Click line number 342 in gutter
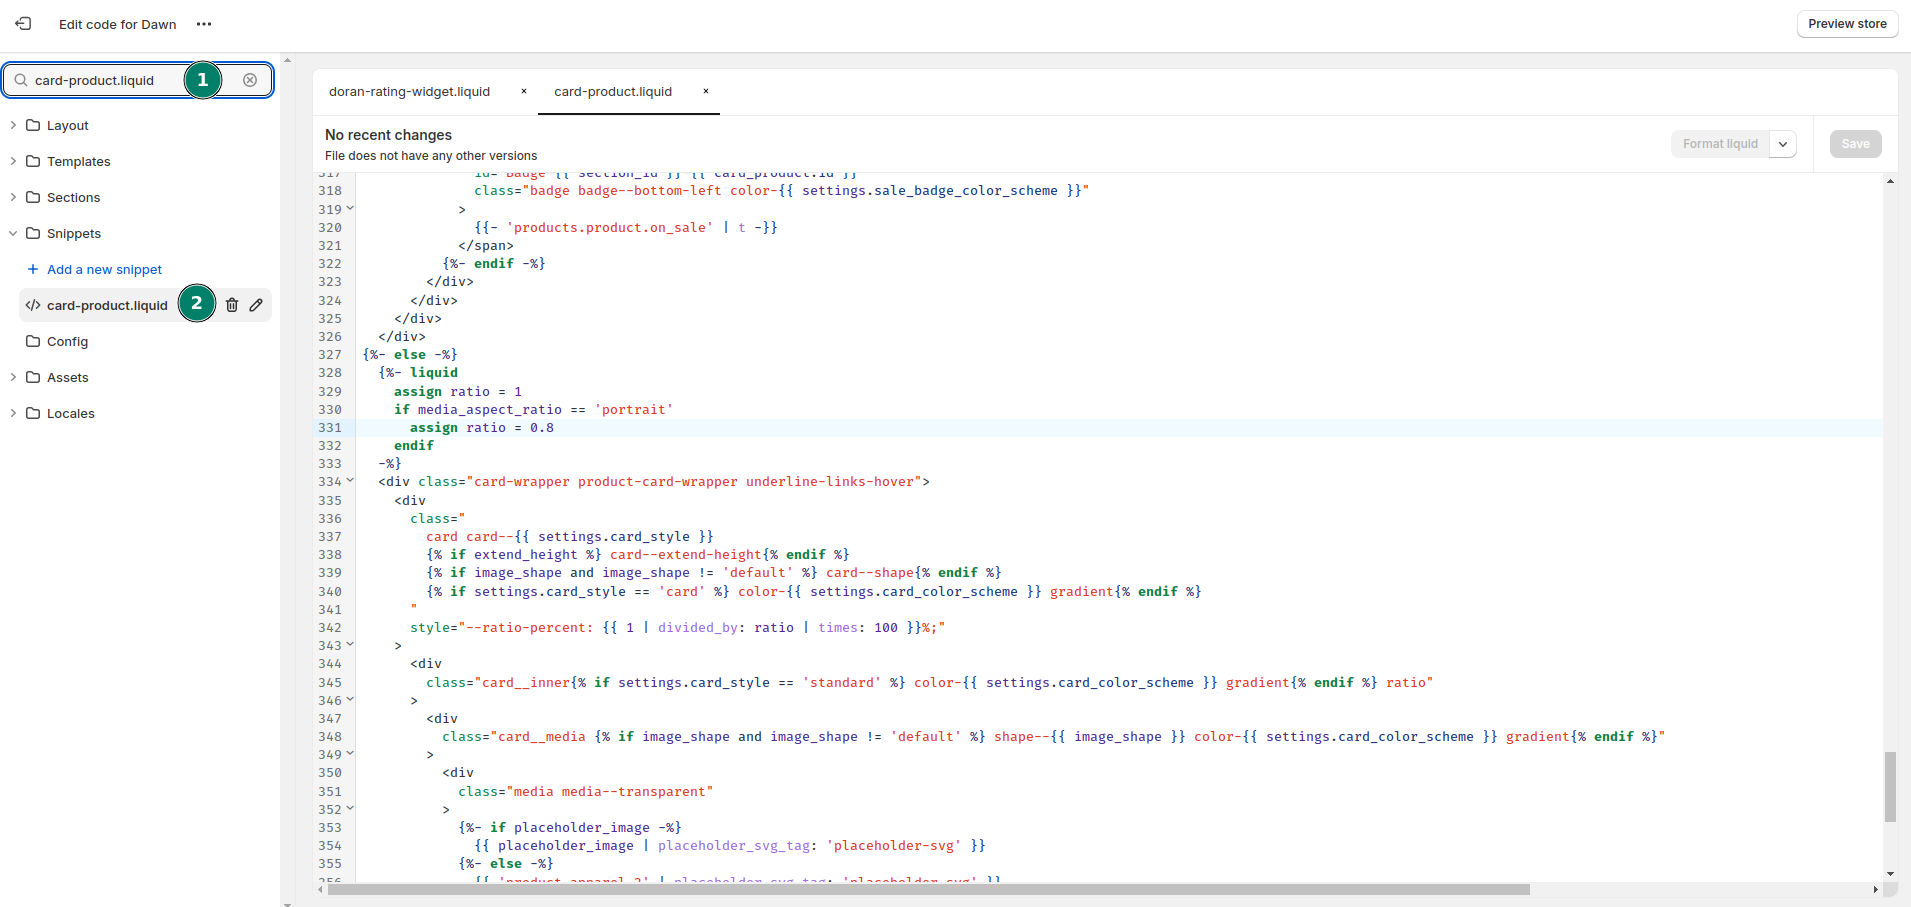Viewport: 1911px width, 907px height. [330, 627]
